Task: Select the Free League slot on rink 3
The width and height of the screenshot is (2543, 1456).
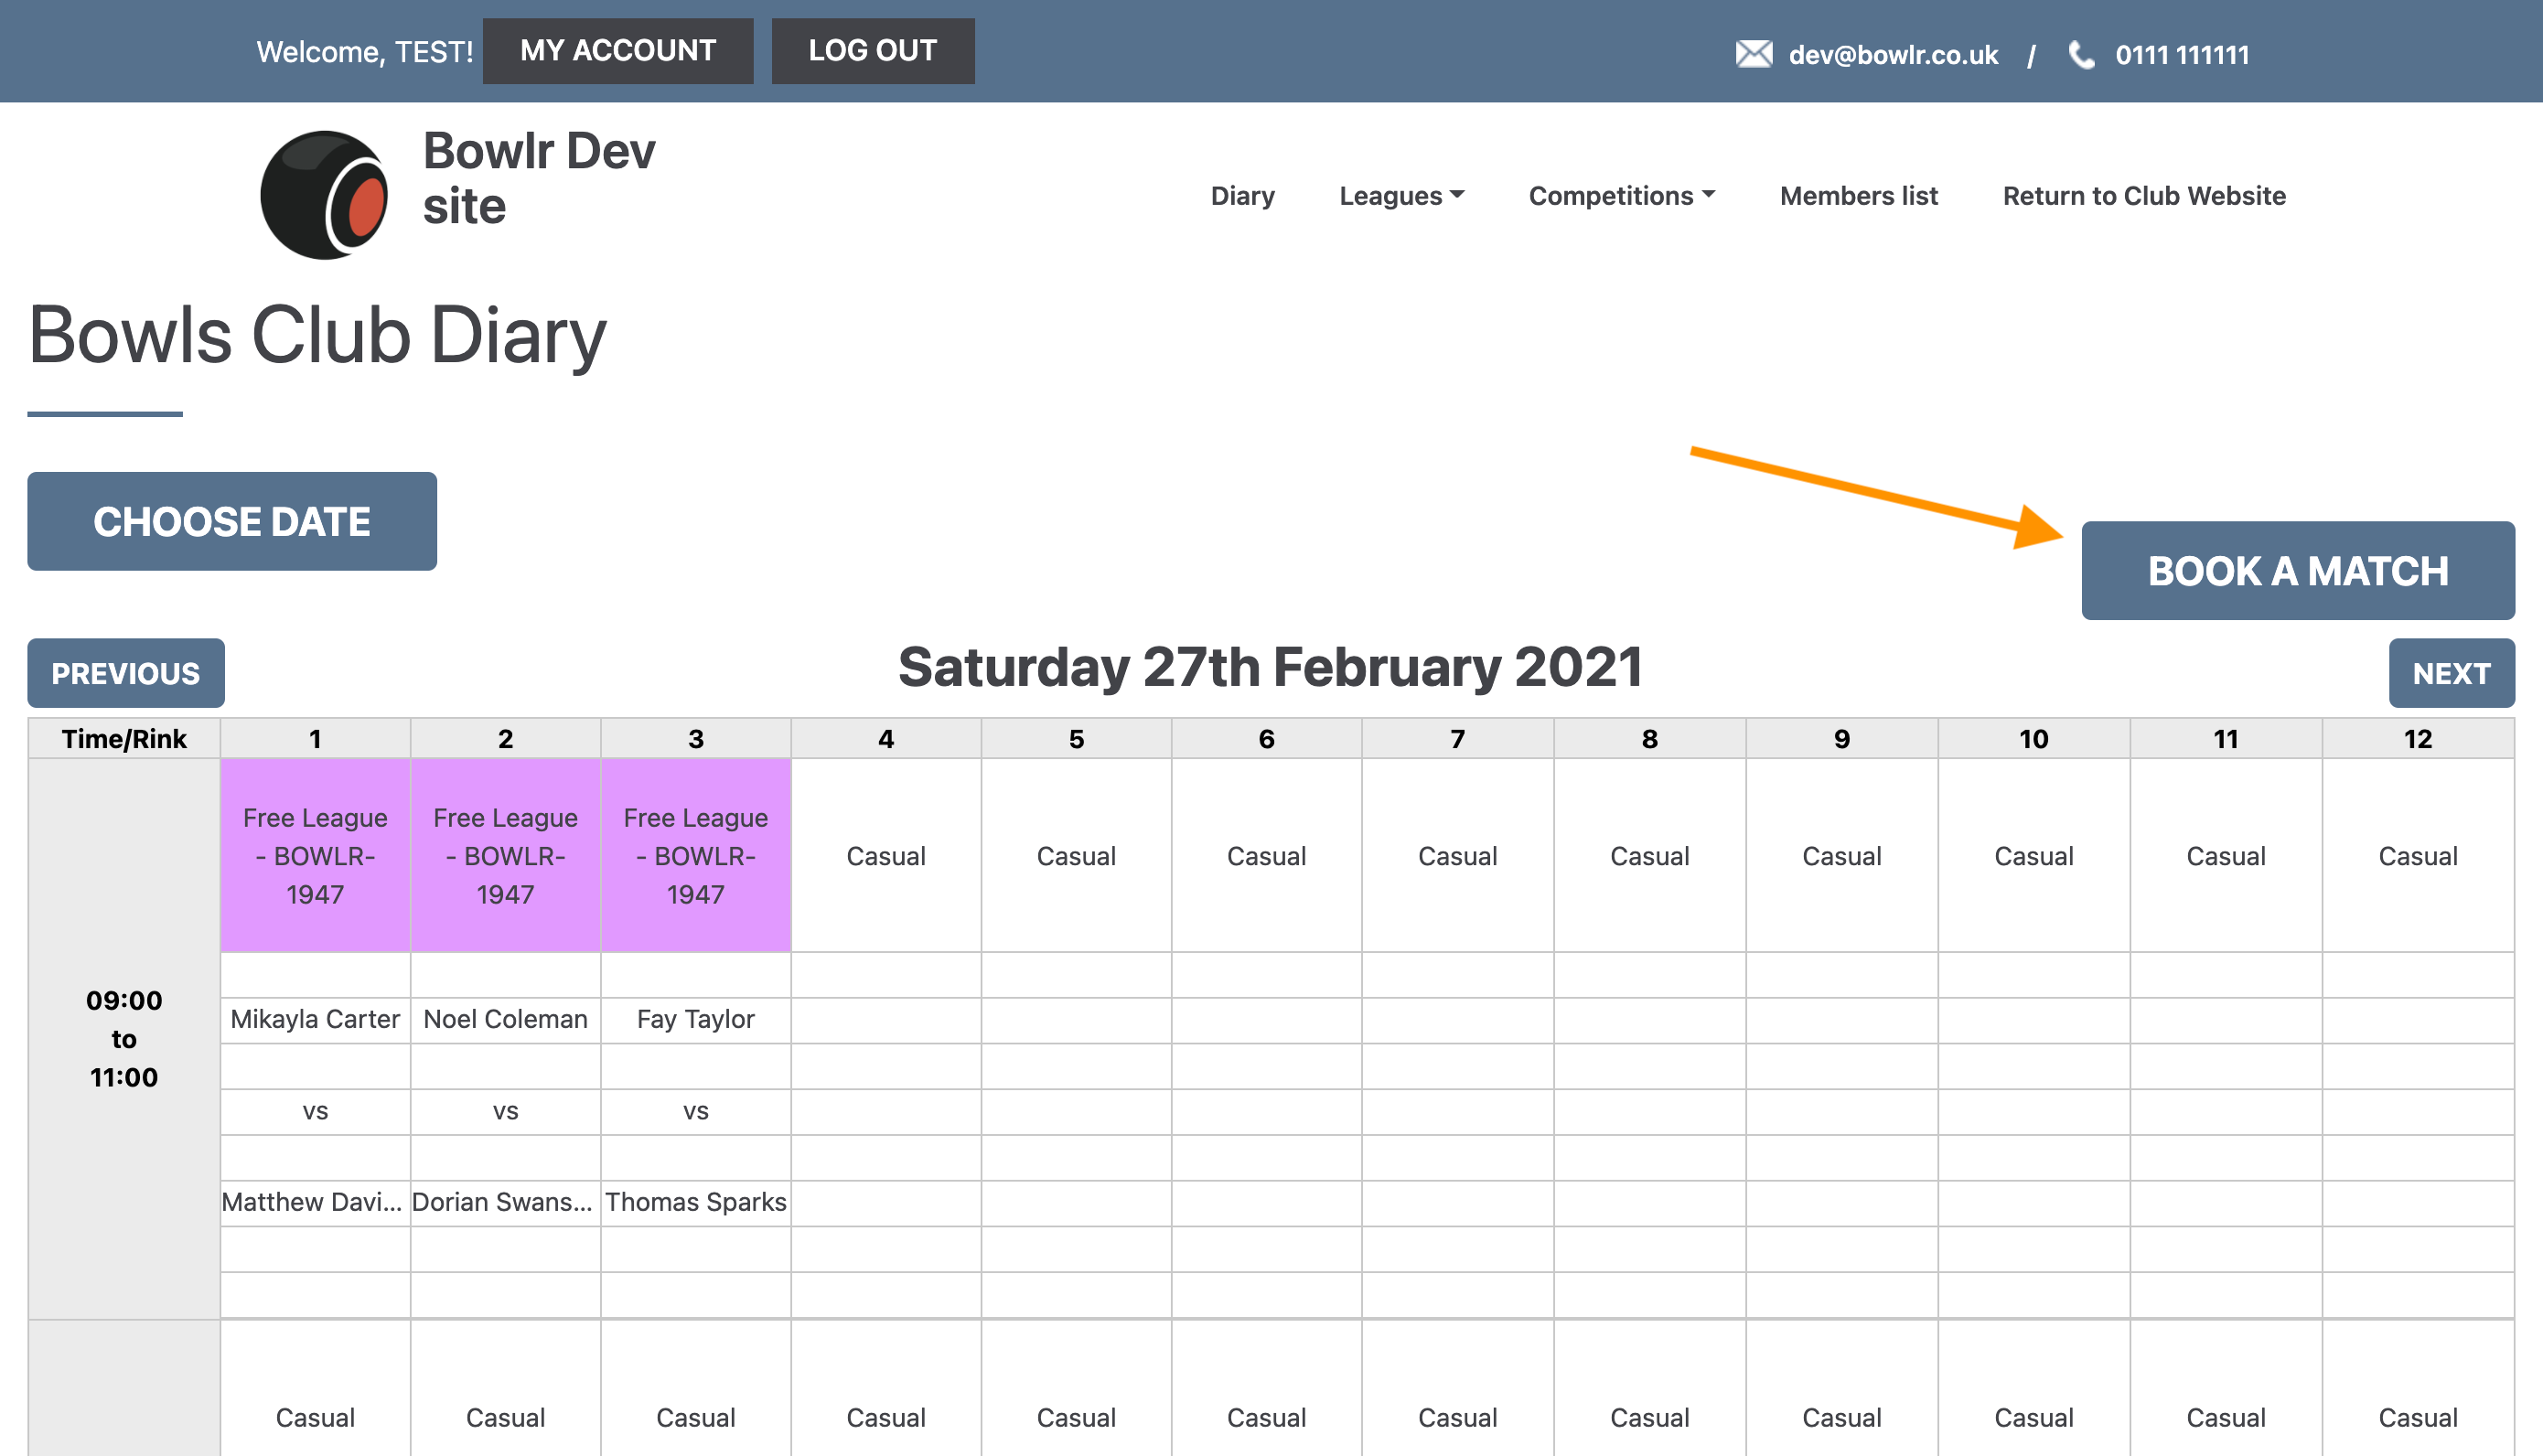Action: coord(695,855)
